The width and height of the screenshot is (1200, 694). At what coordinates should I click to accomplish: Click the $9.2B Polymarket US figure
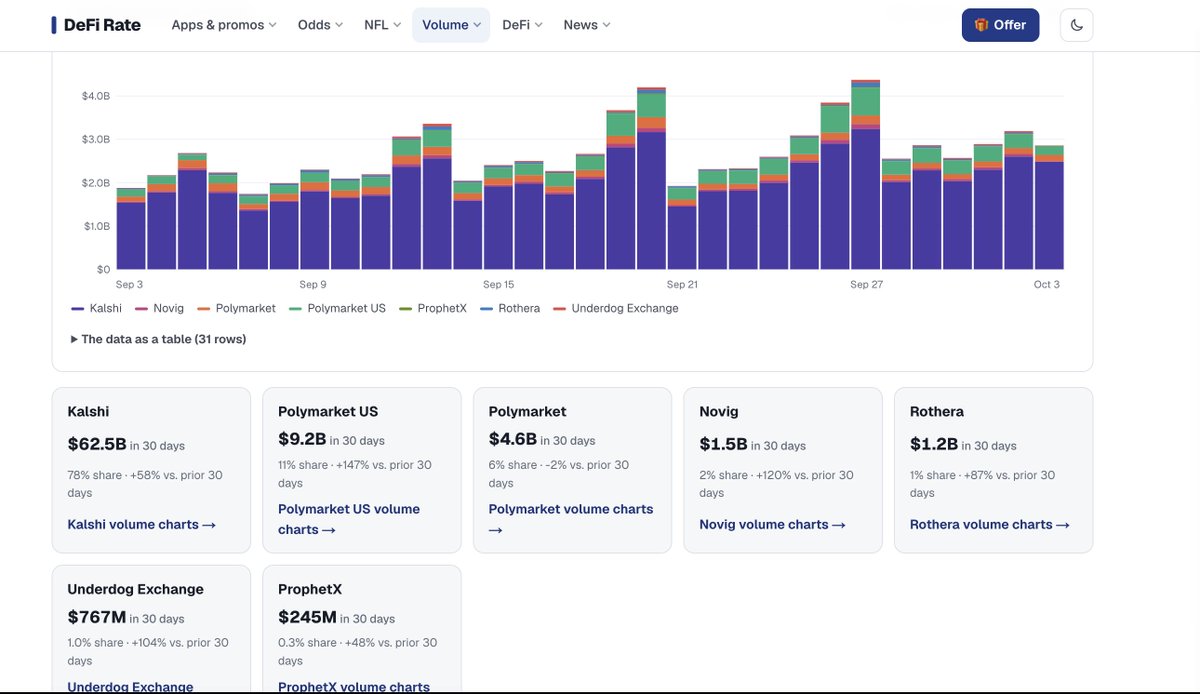(302, 438)
